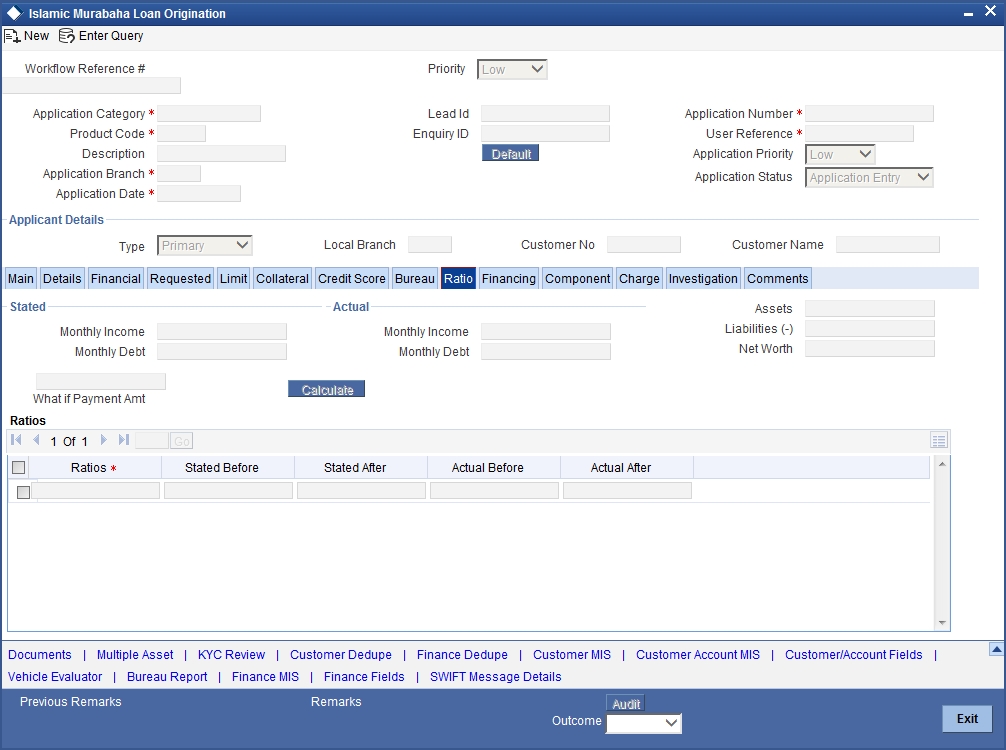Image resolution: width=1006 pixels, height=750 pixels.
Task: Open the Outcome dropdown
Action: (644, 723)
